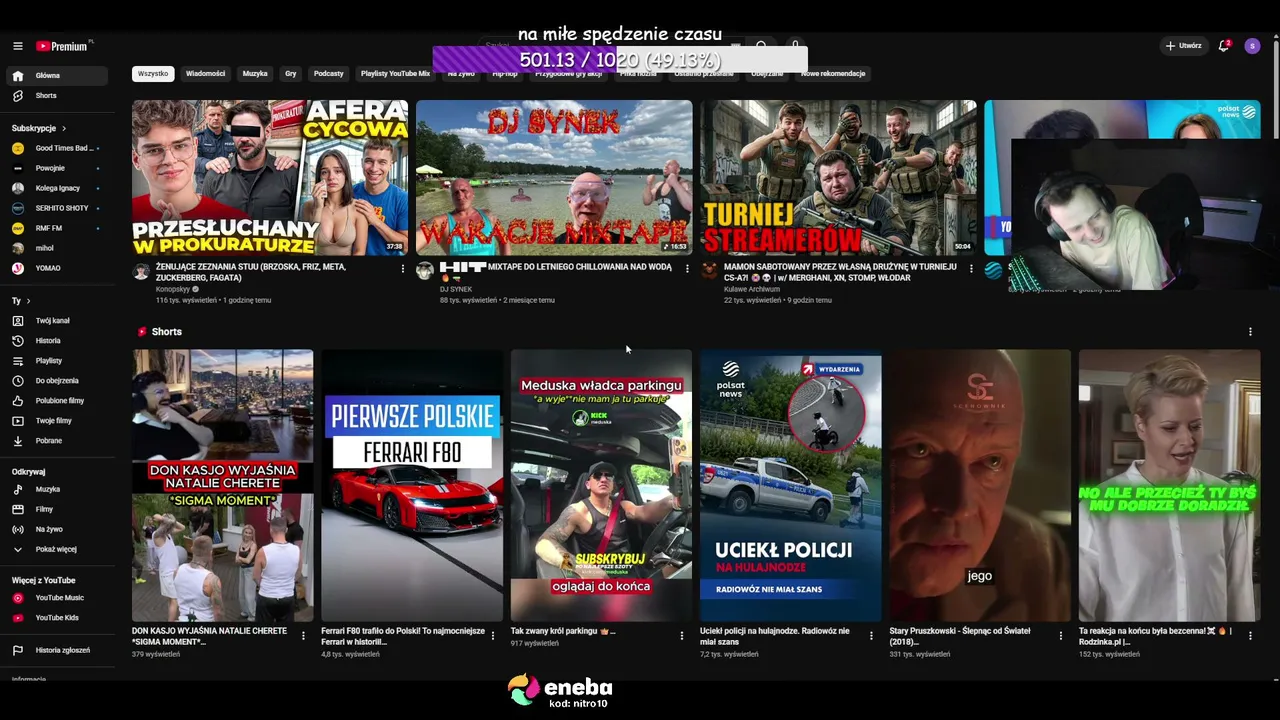The height and width of the screenshot is (720, 1280).
Task: Select Nowe rekomendacje filter chip
Action: coord(833,74)
